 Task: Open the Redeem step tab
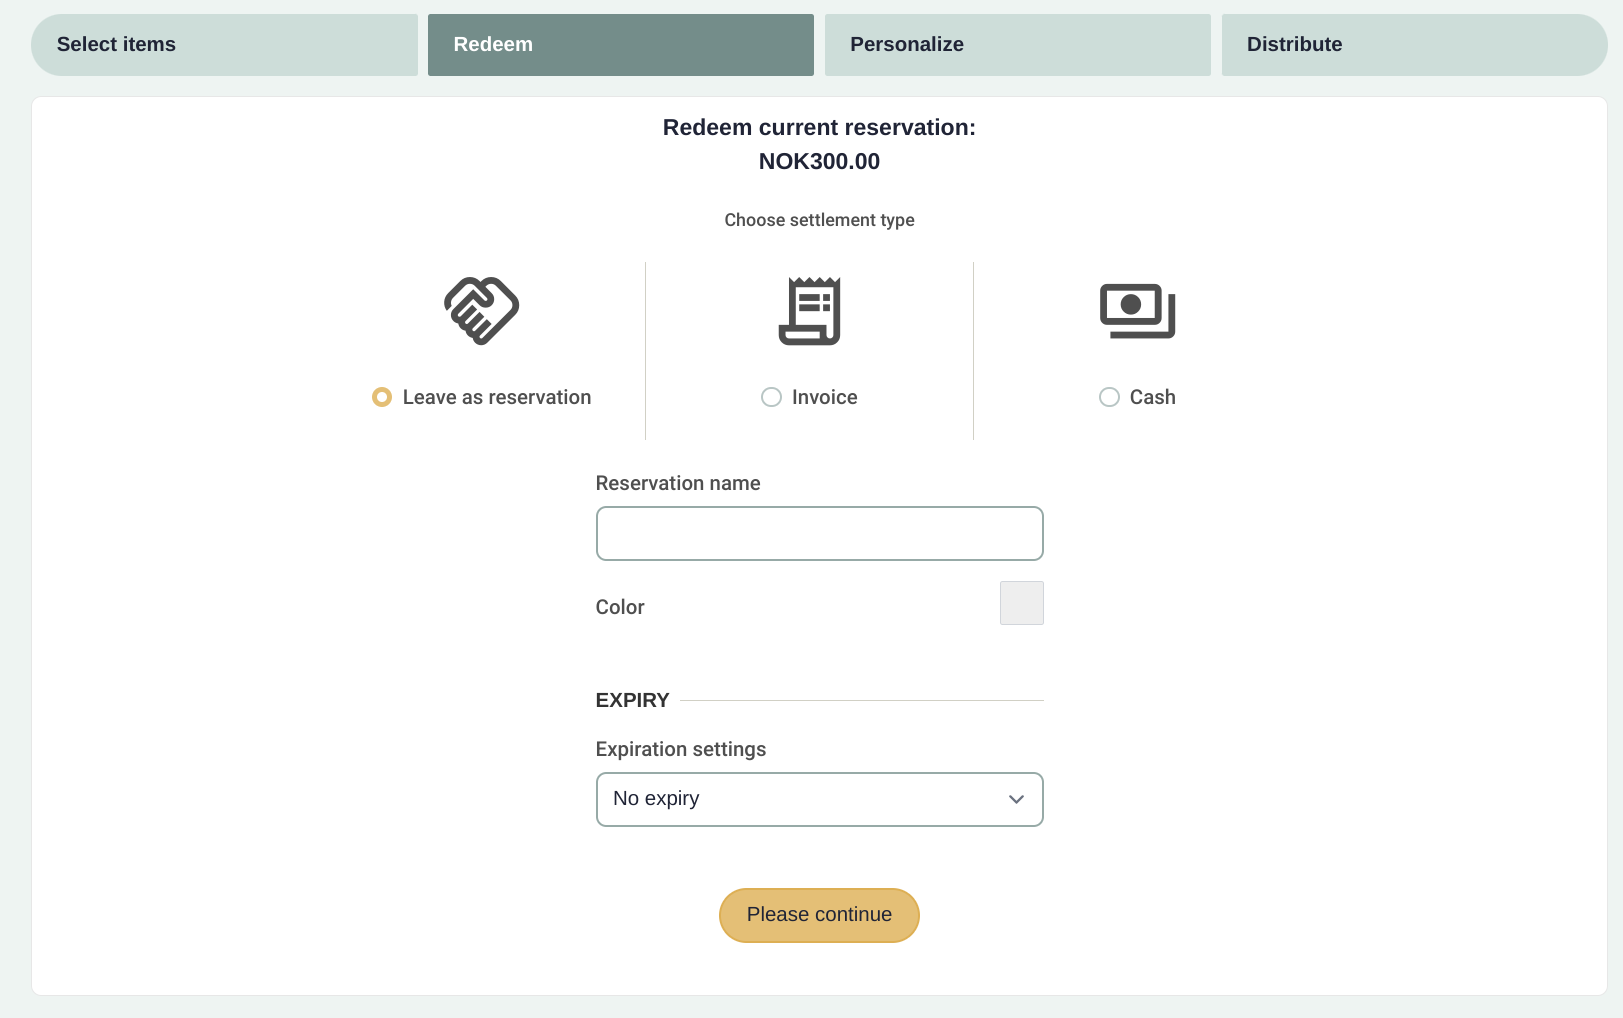(x=621, y=45)
